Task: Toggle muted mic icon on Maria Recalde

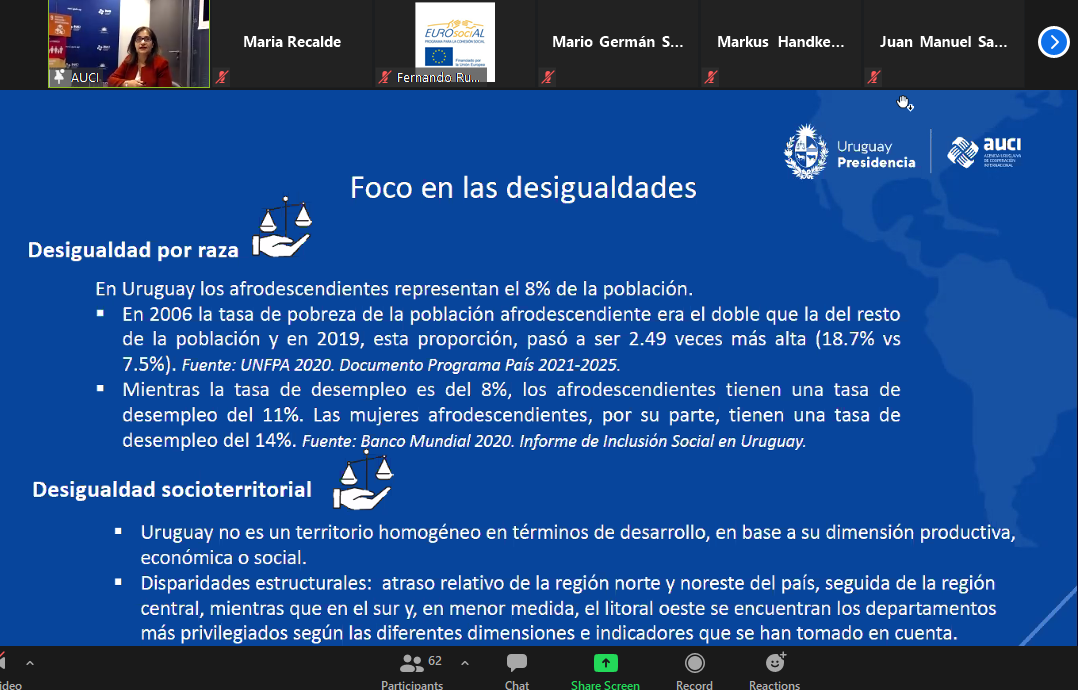Action: 221,77
